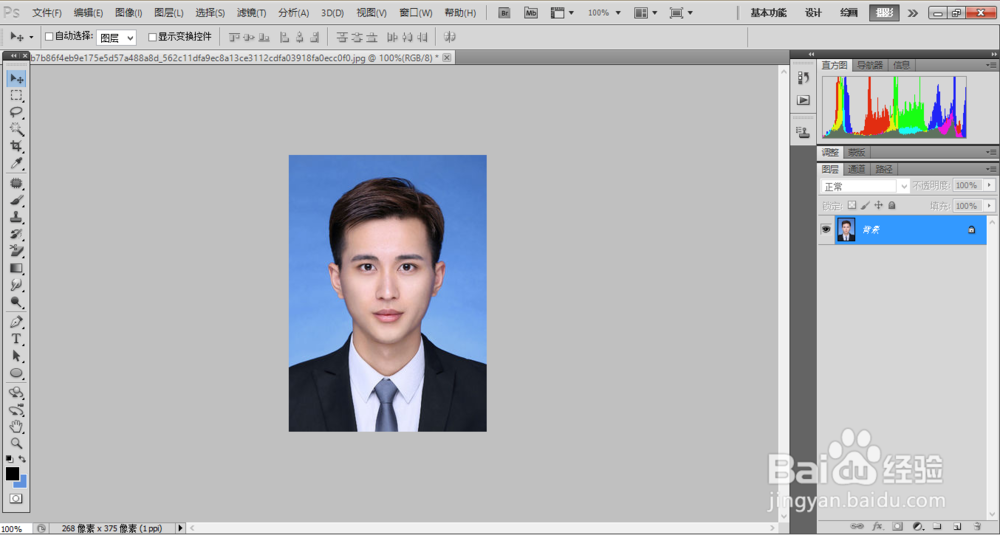Open the 选择(S) menu
1000x535 pixels.
[210, 13]
